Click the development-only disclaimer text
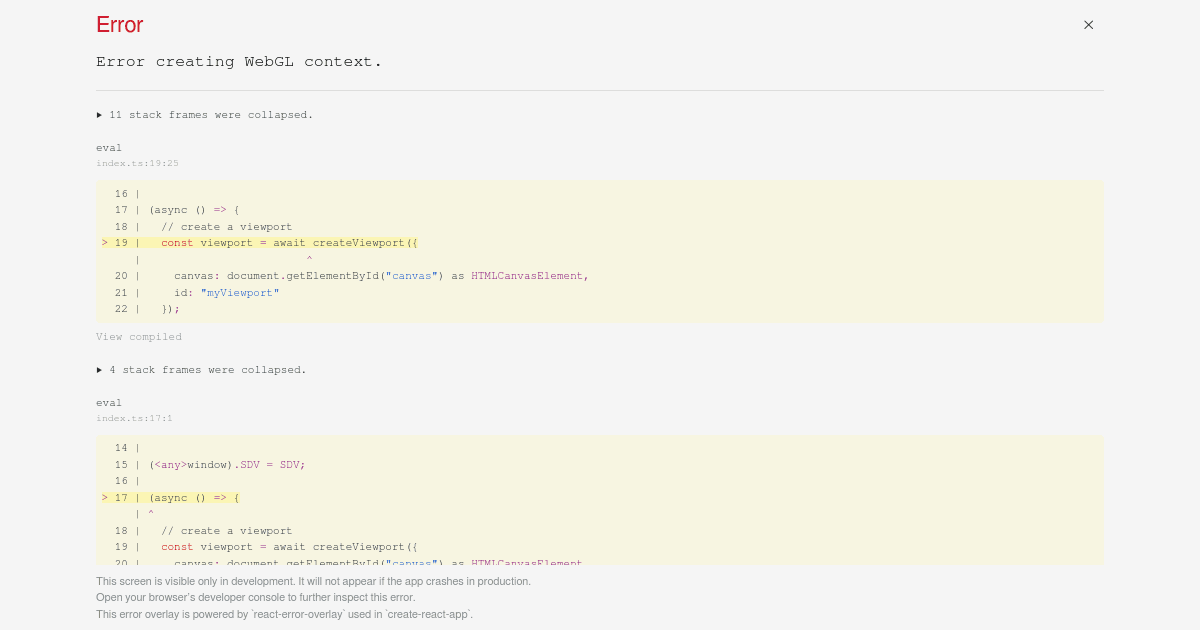The width and height of the screenshot is (1200, 630). point(313,581)
